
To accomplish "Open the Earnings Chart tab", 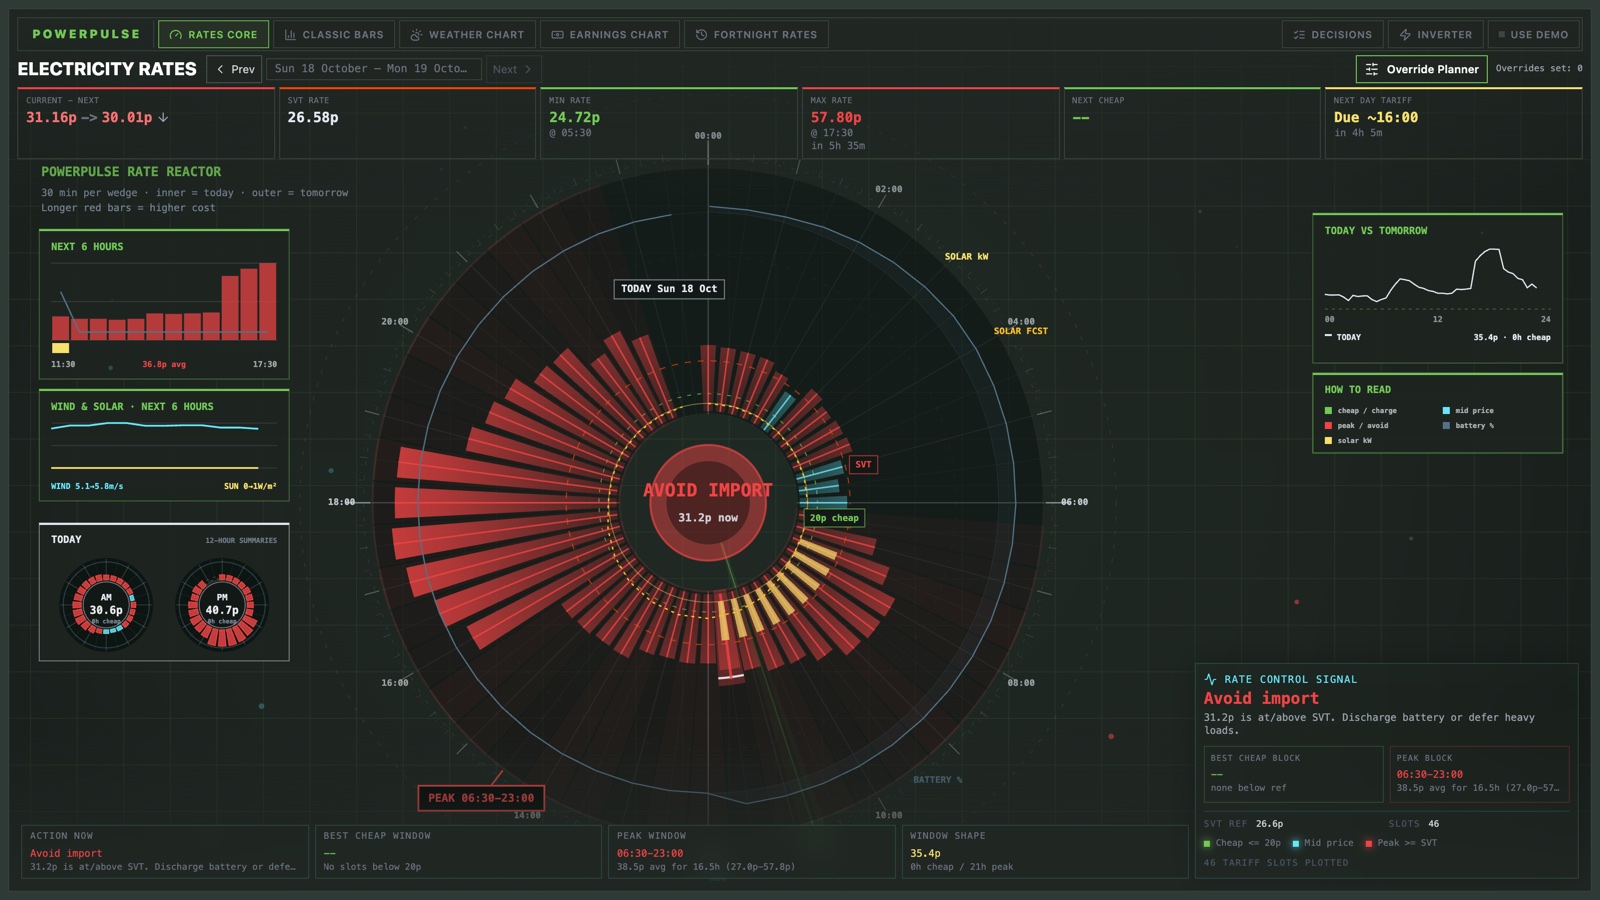I will (610, 34).
